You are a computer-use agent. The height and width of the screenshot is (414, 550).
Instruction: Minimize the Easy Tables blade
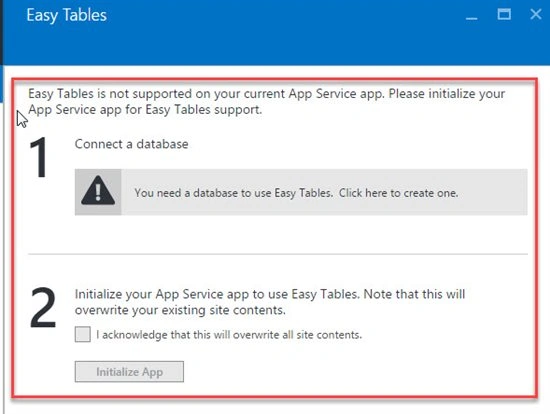pos(471,16)
